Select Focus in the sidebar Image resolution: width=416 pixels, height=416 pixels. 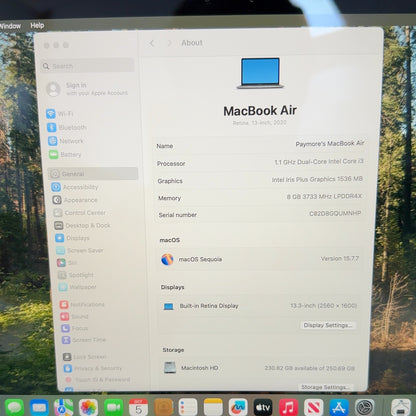point(75,328)
